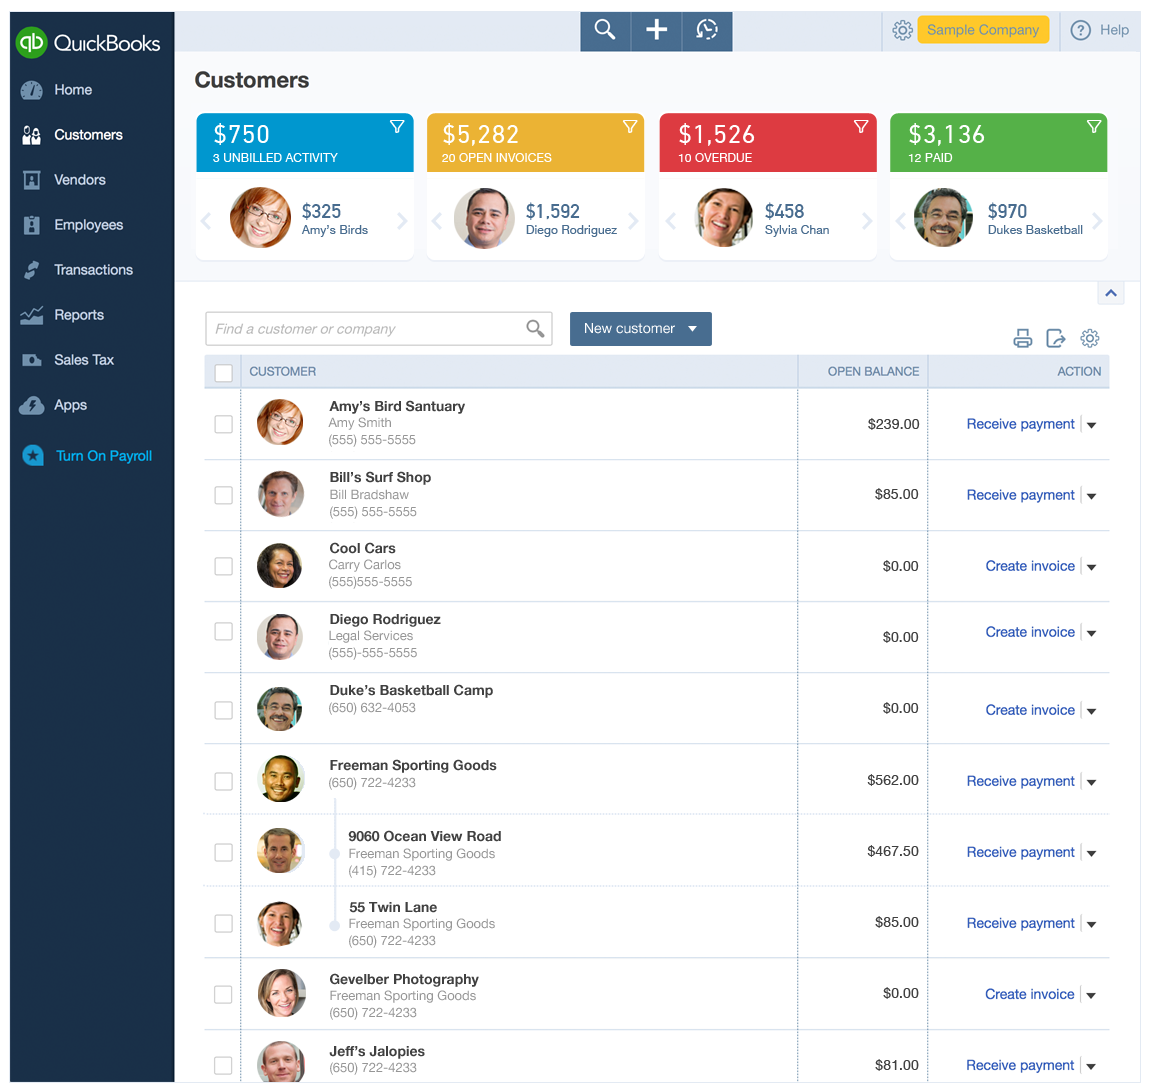The image size is (1150, 1092).
Task: Select the $750 Unbilled Activity tile
Action: [305, 143]
